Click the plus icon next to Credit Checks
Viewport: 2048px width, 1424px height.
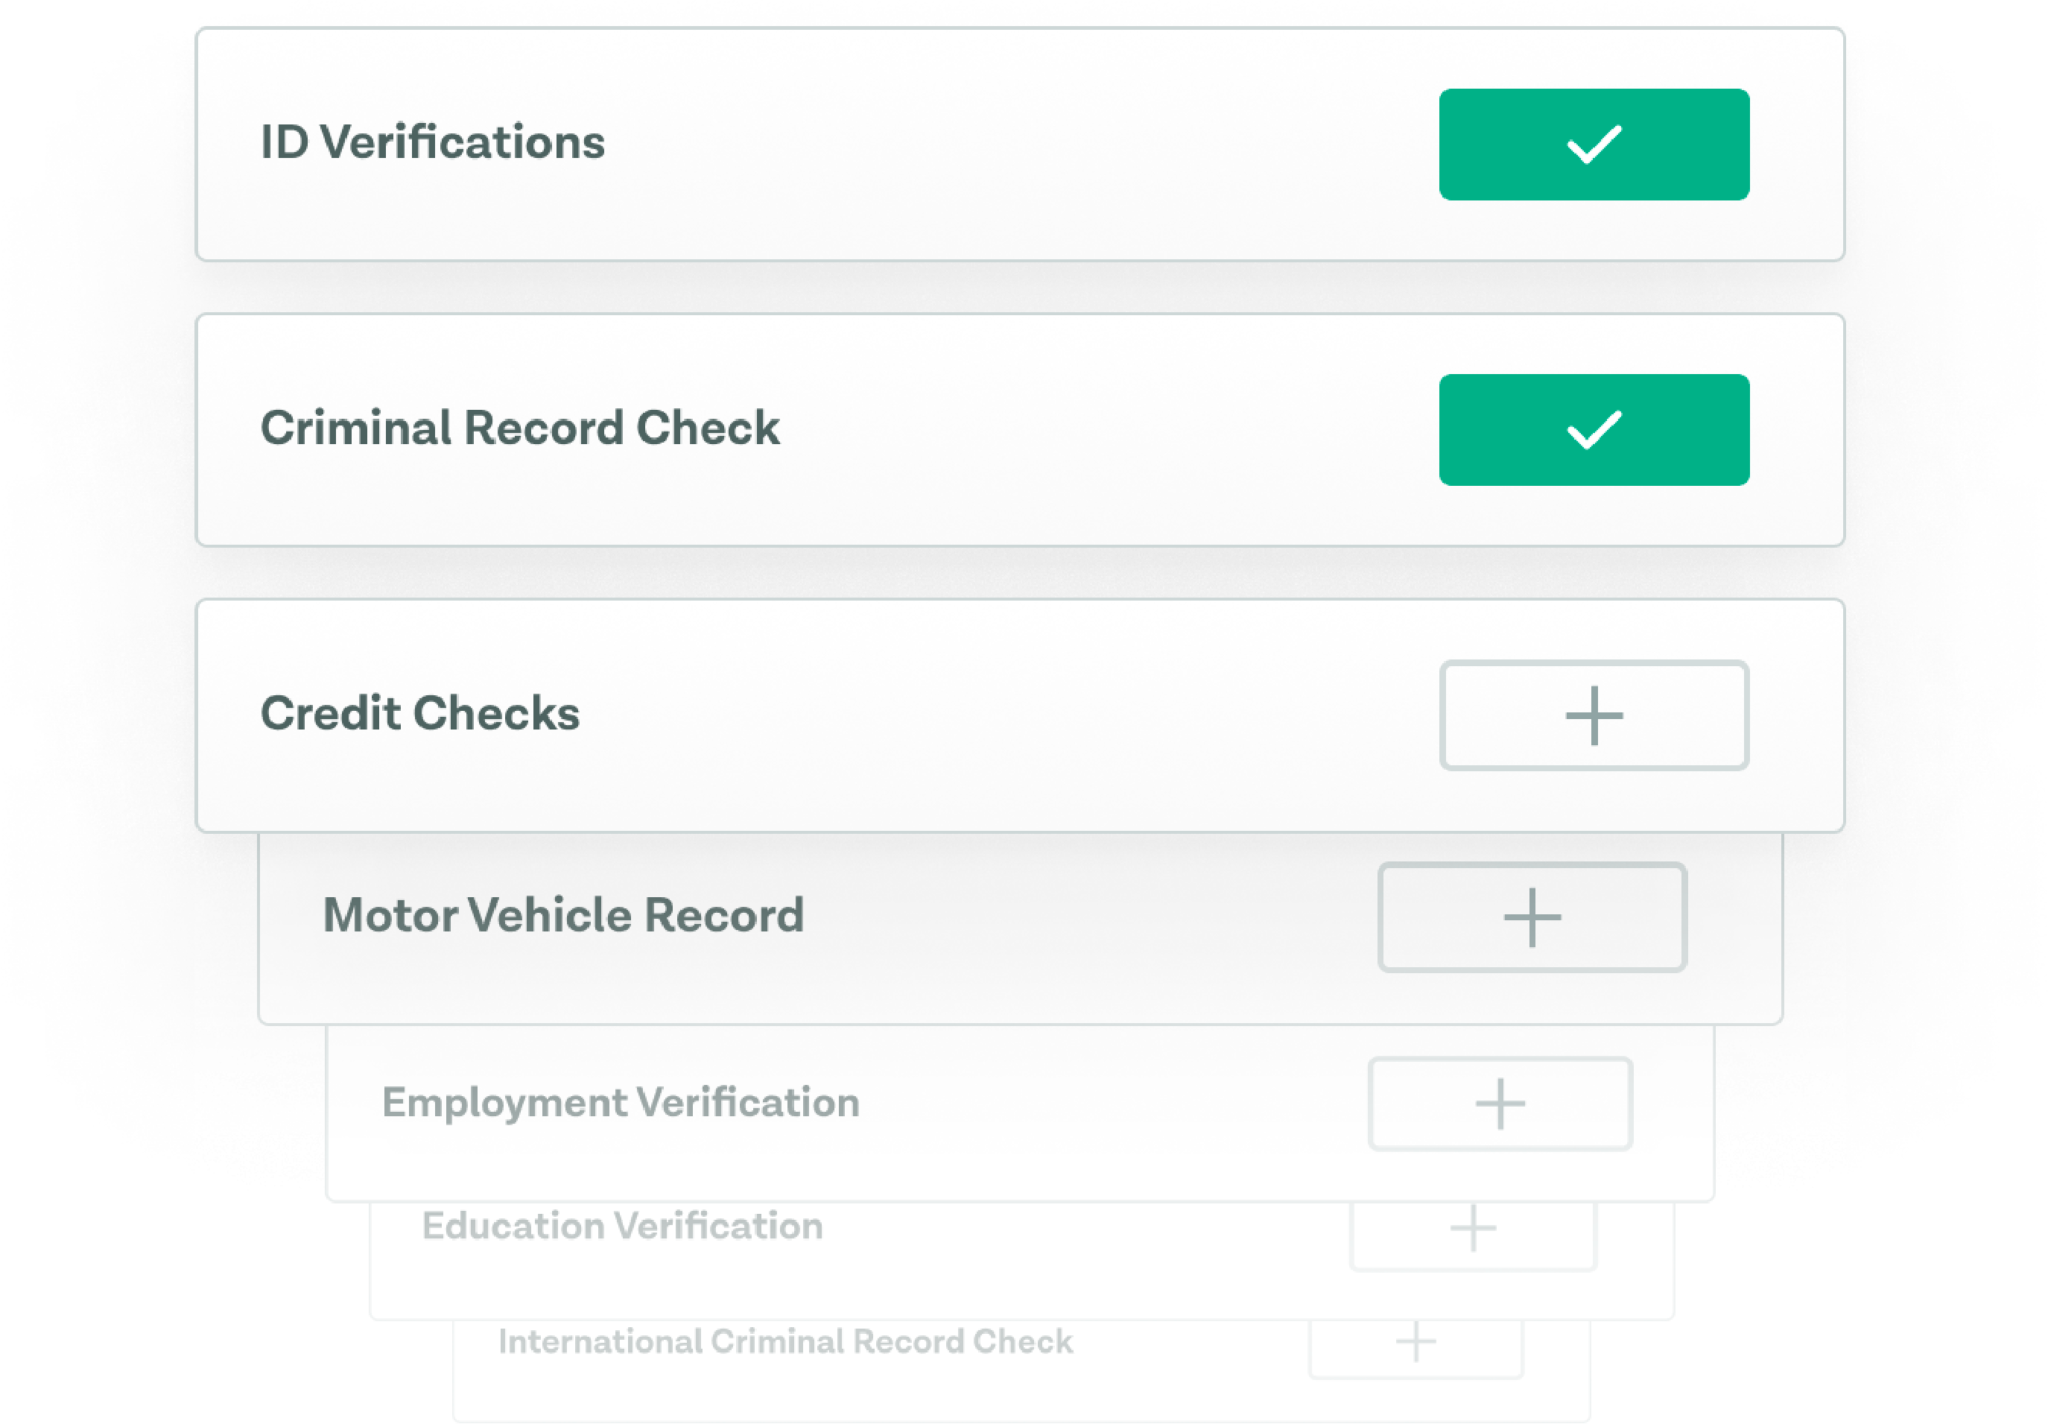pyautogui.click(x=1594, y=716)
